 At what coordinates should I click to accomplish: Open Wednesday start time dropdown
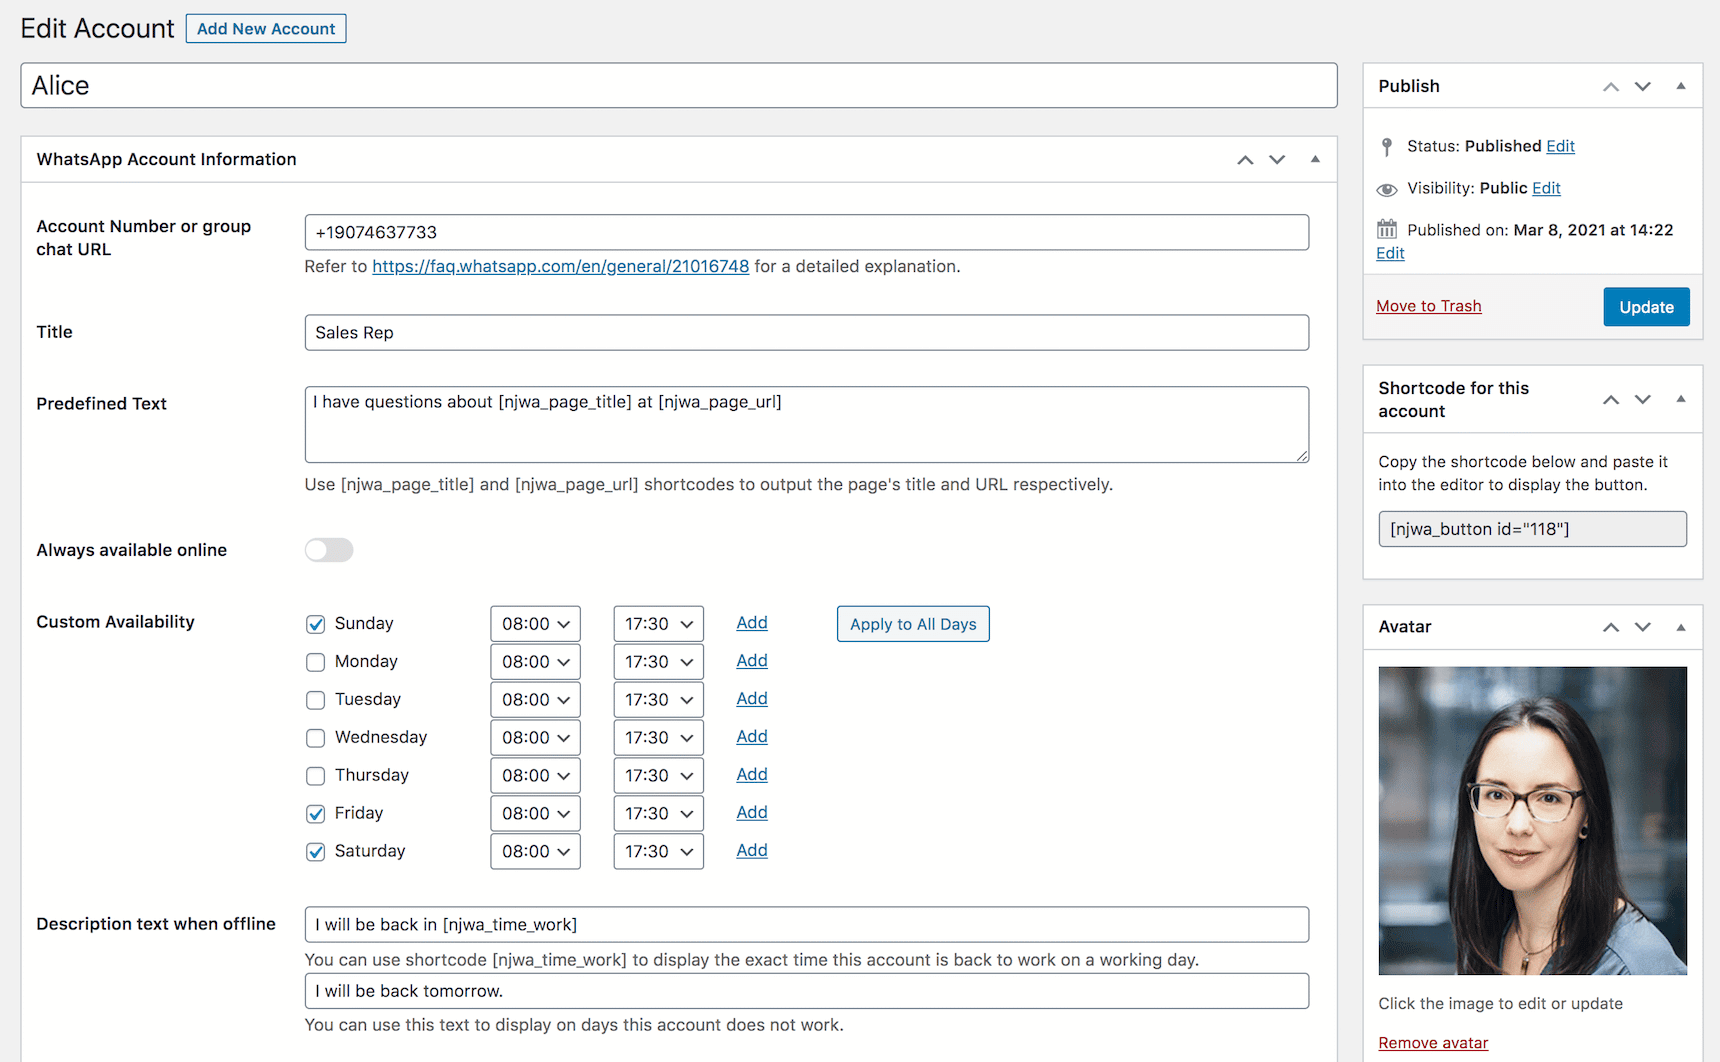[x=535, y=738]
